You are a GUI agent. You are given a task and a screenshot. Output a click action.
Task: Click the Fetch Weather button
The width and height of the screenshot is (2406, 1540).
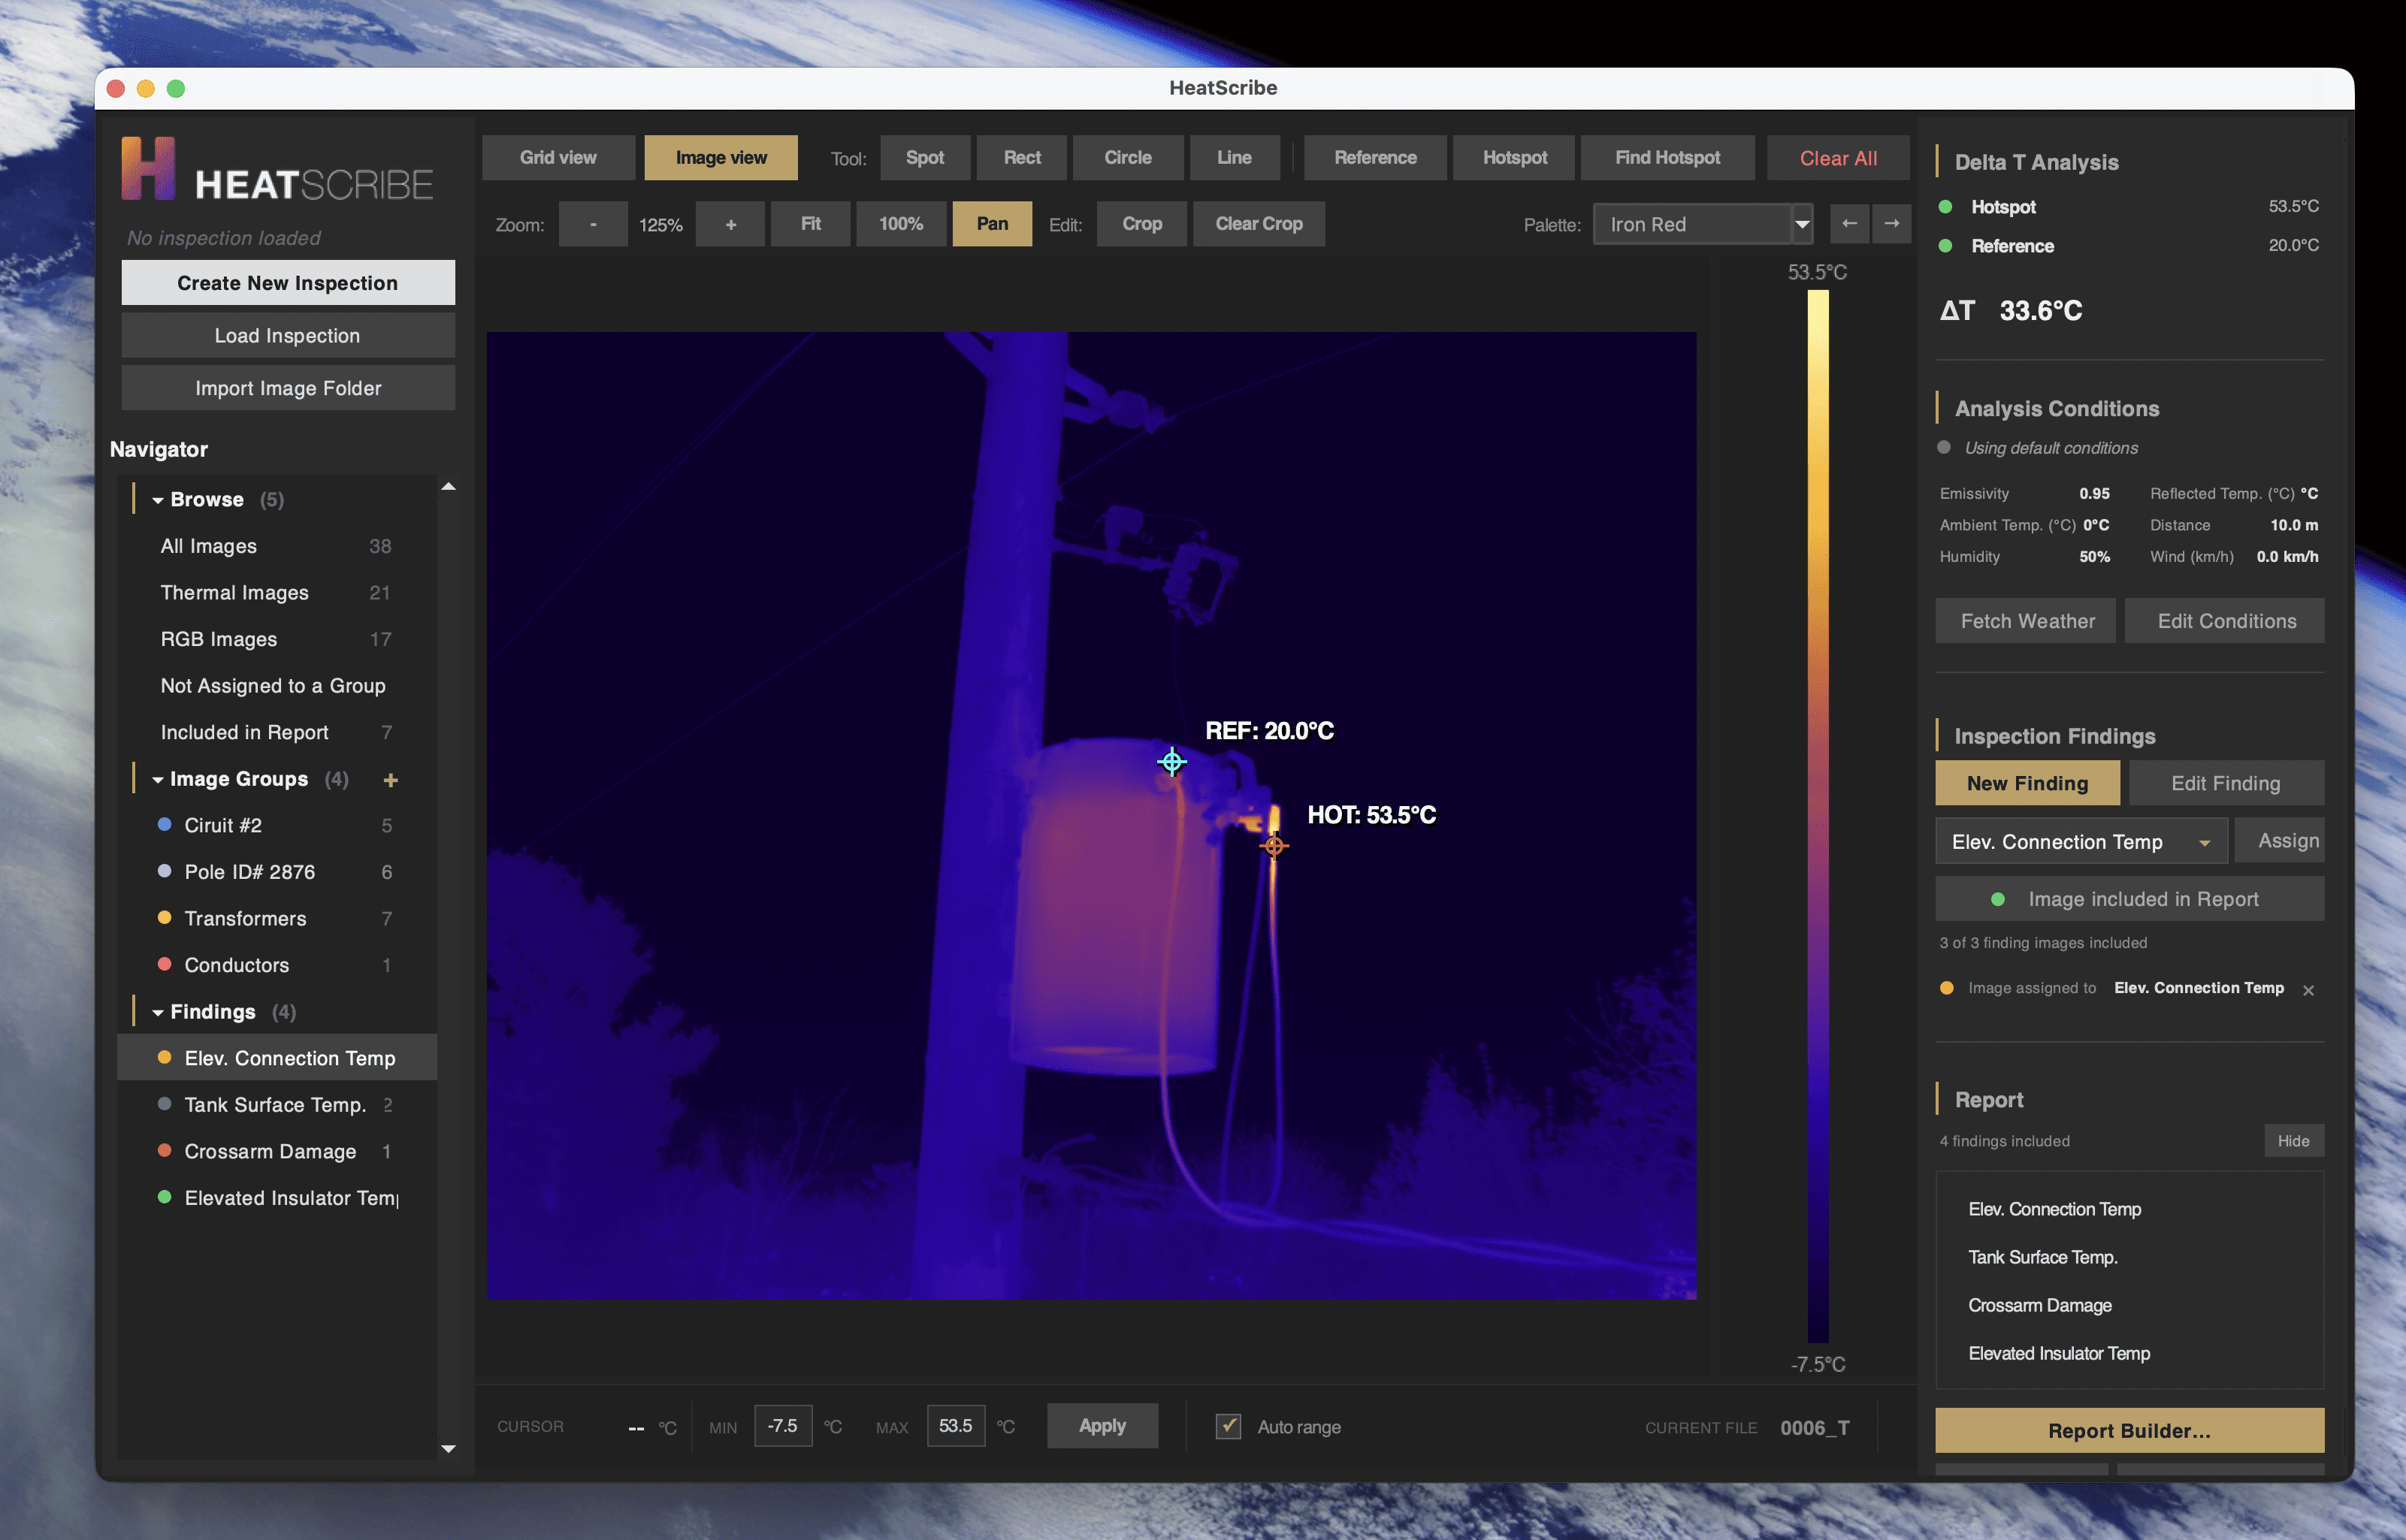tap(2027, 621)
